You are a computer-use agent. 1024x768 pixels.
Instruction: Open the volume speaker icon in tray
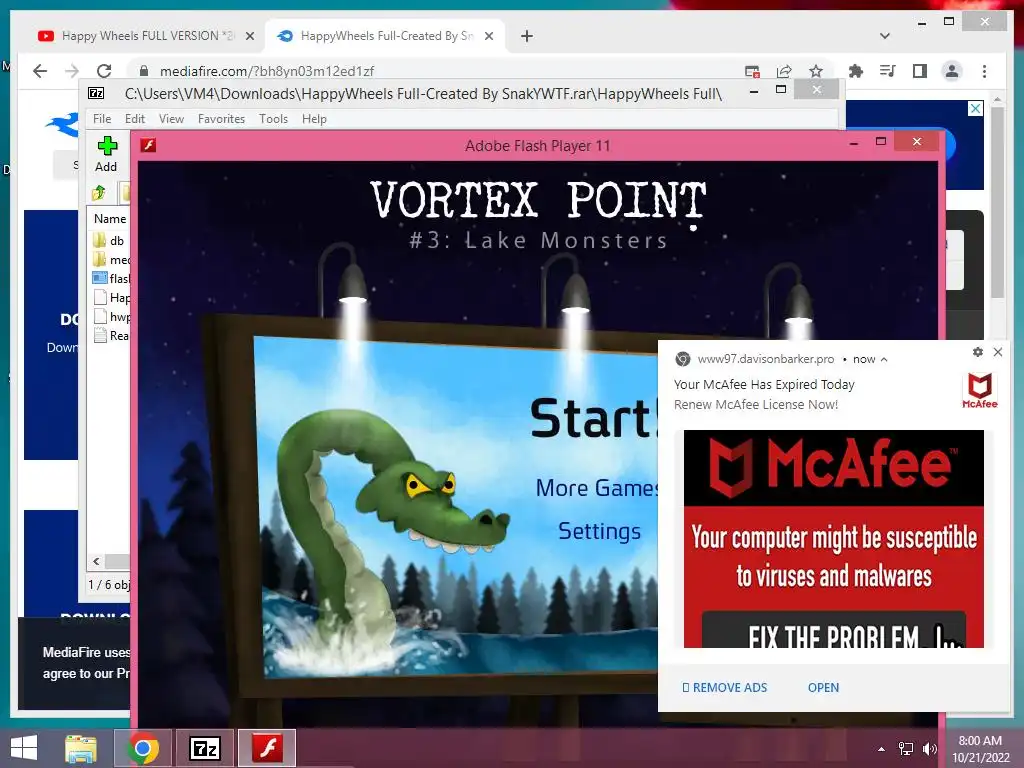pos(929,749)
